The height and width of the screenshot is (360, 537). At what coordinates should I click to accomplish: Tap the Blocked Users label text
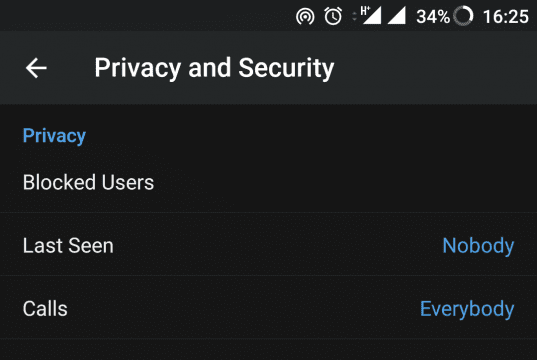[88, 182]
